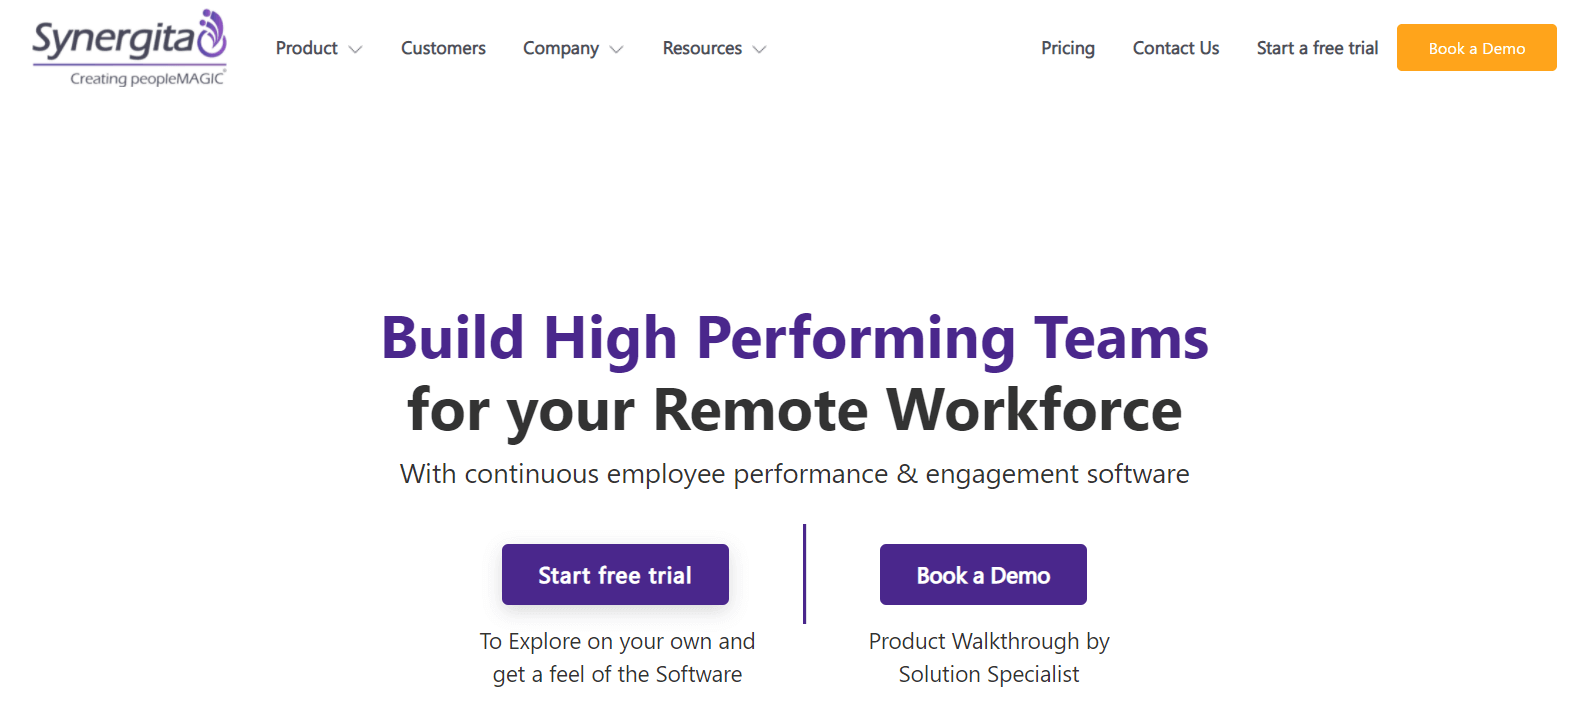This screenshot has height=701, width=1595.
Task: Click the purple Book a Demo button
Action: point(983,575)
